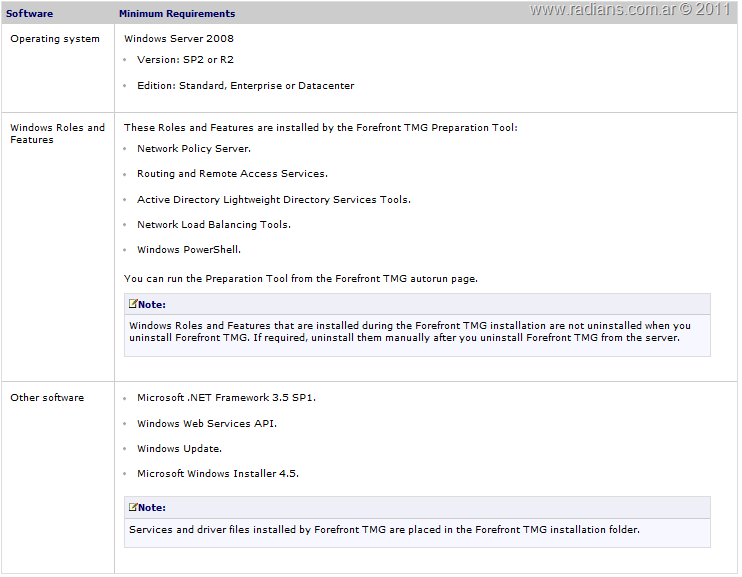Click Microsoft Windows Installer 4.5 item

pyautogui.click(x=218, y=474)
